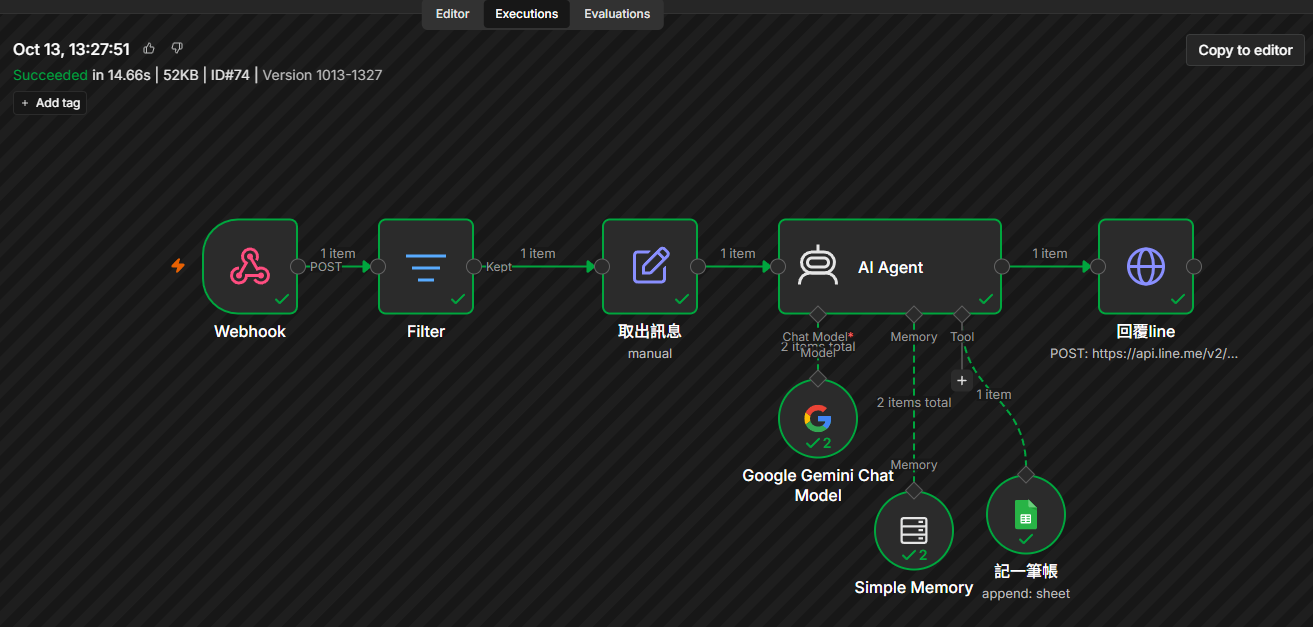Select the 記一筆帳 Google Sheets node

1026,514
